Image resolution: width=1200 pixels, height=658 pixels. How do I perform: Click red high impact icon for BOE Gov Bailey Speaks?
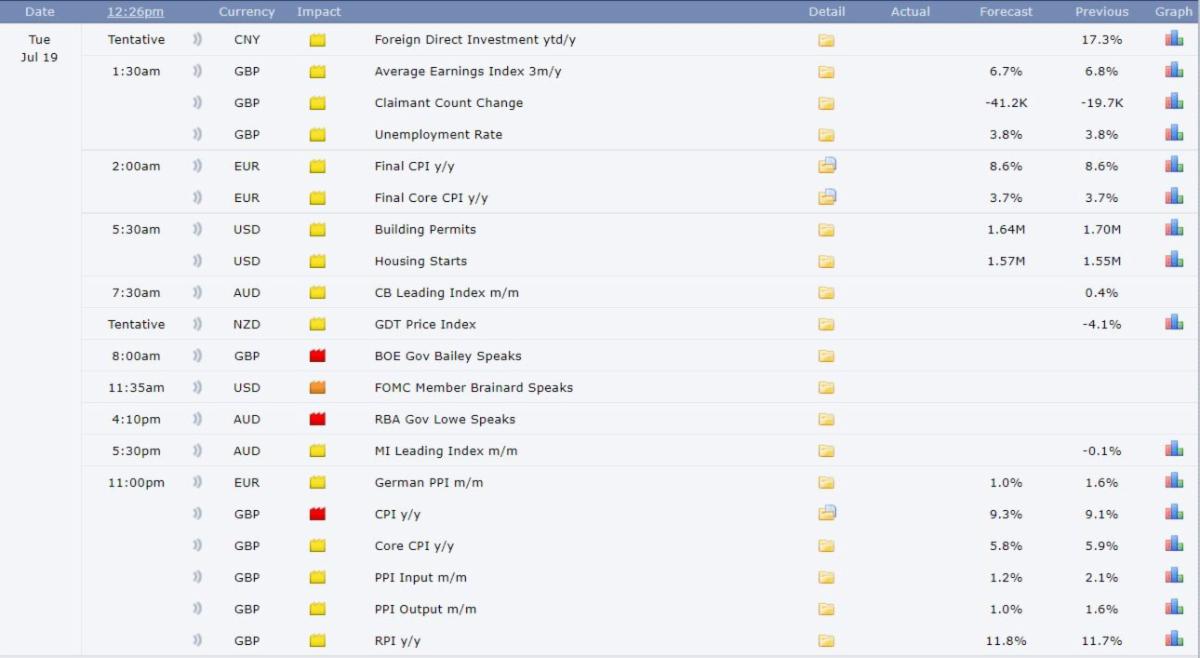(318, 356)
